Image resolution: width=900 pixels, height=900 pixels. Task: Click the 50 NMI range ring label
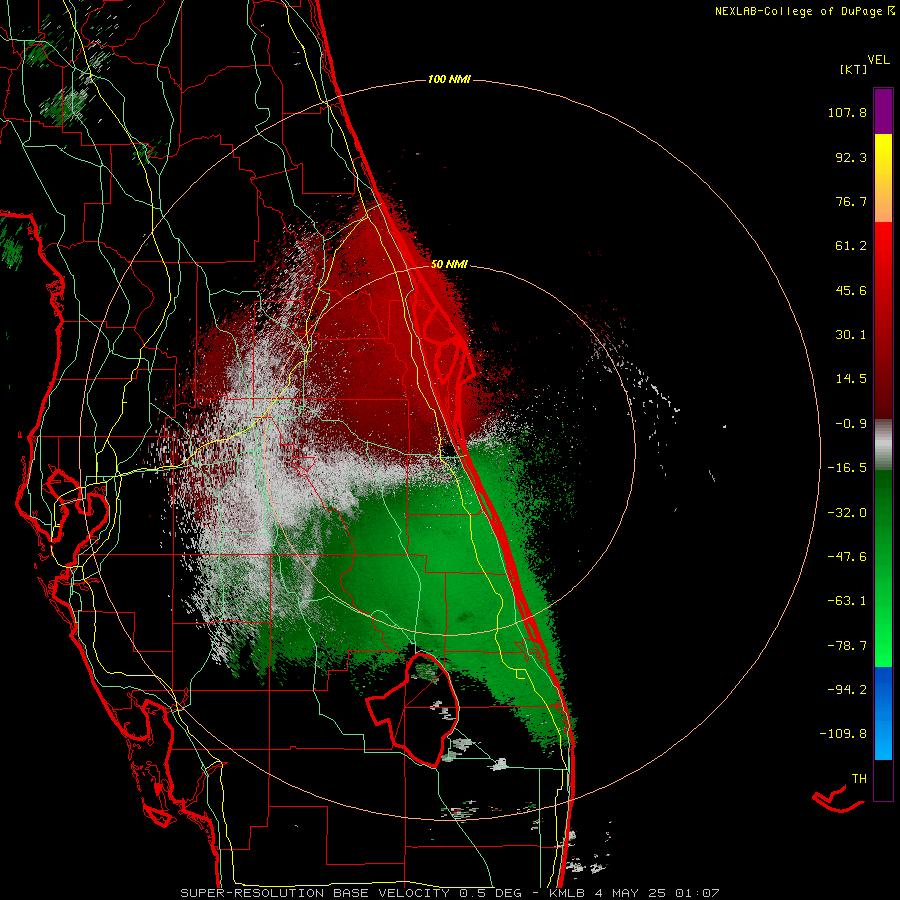[449, 264]
